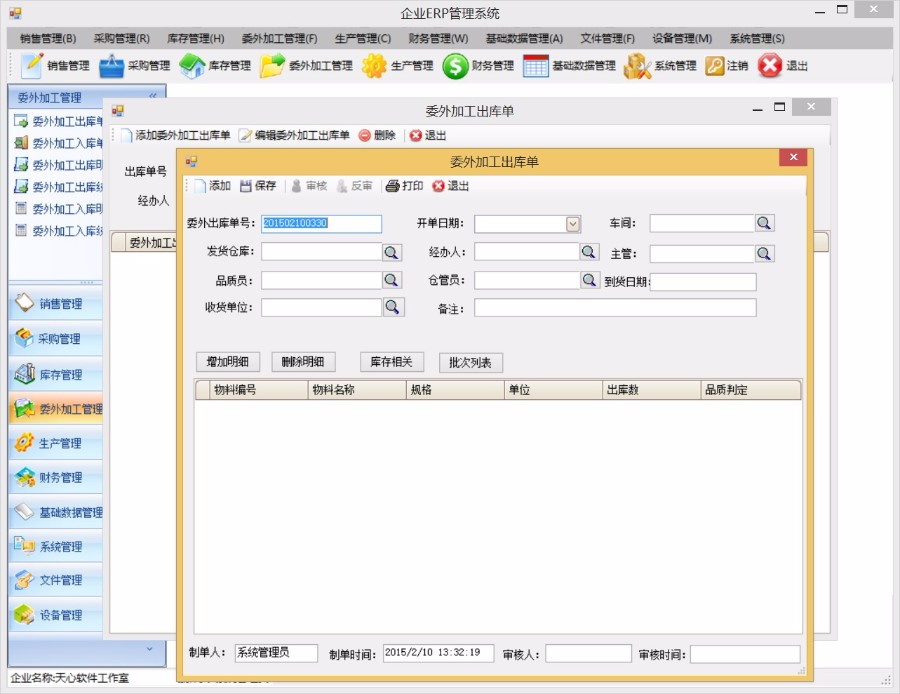Click the 车间 magnifier lookup icon
Viewport: 900px width, 694px height.
765,224
